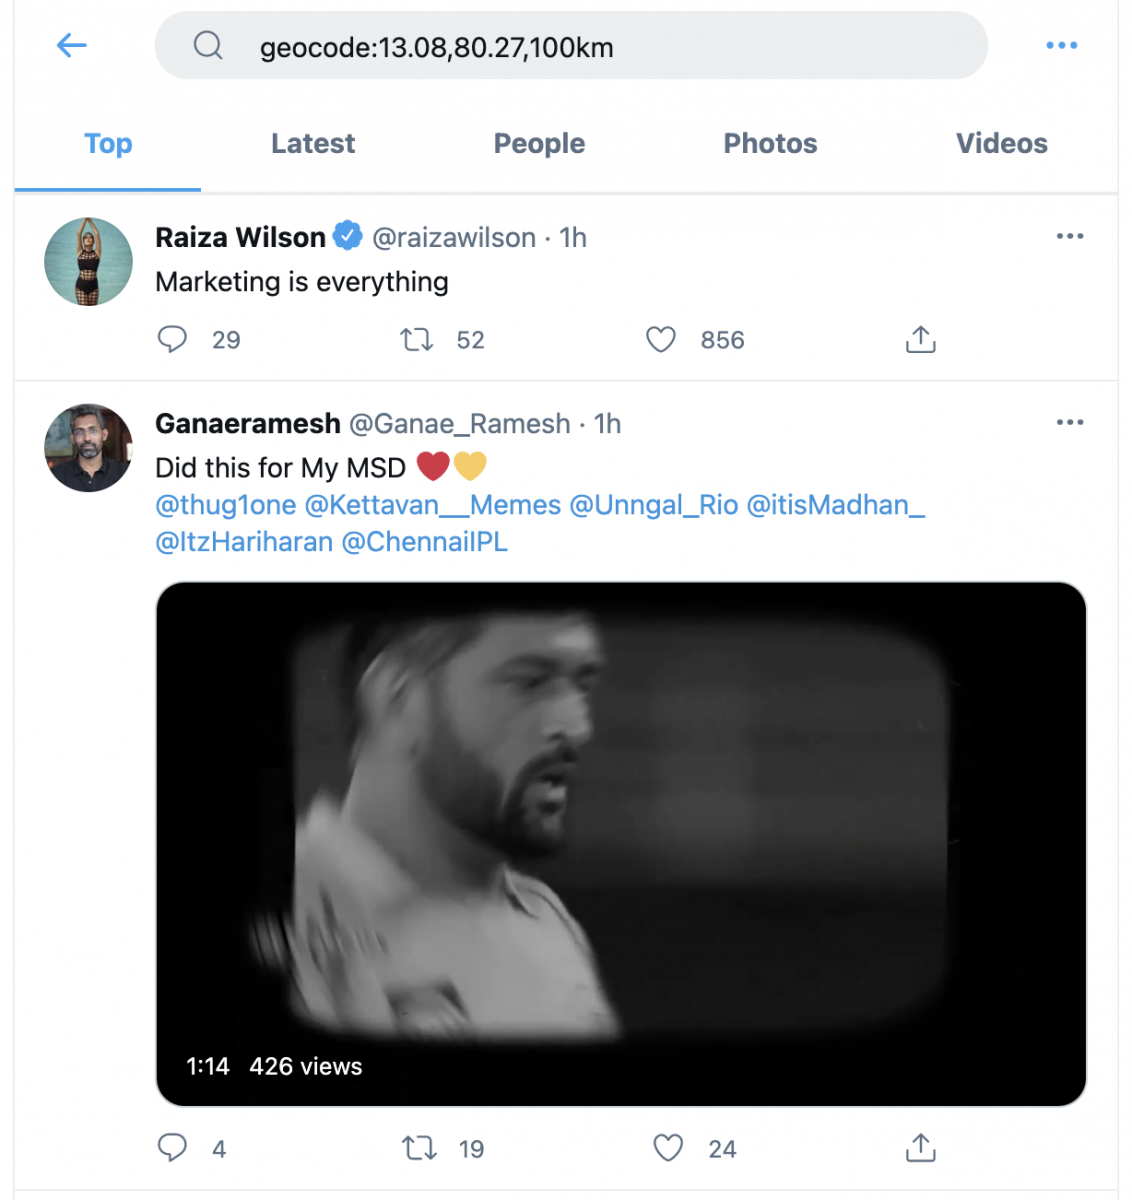Reply to Raiza Wilson's tweet
1132x1200 pixels.
172,340
